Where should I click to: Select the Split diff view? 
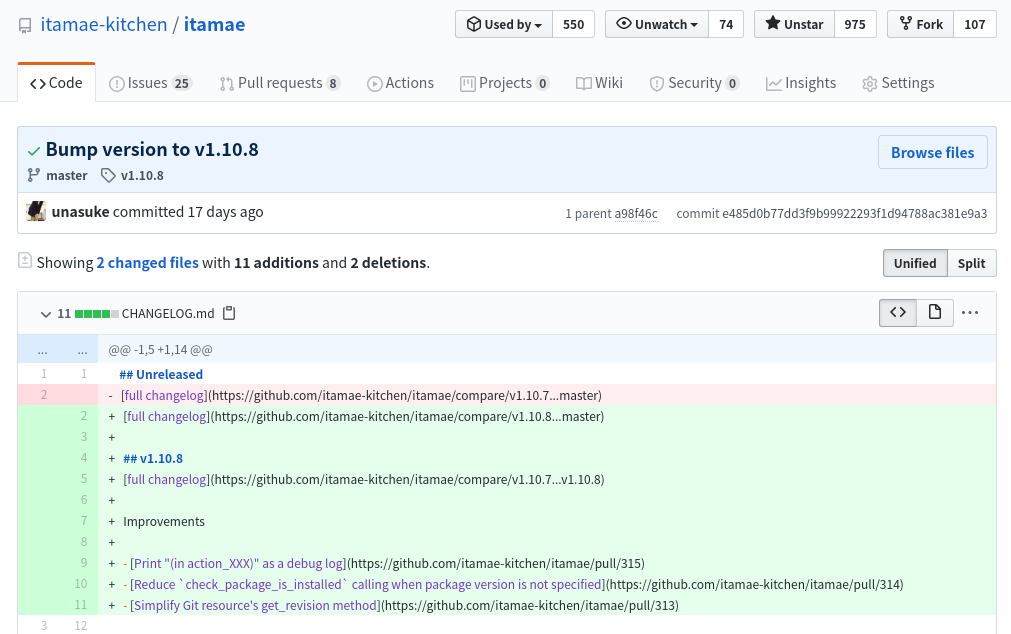[x=971, y=263]
